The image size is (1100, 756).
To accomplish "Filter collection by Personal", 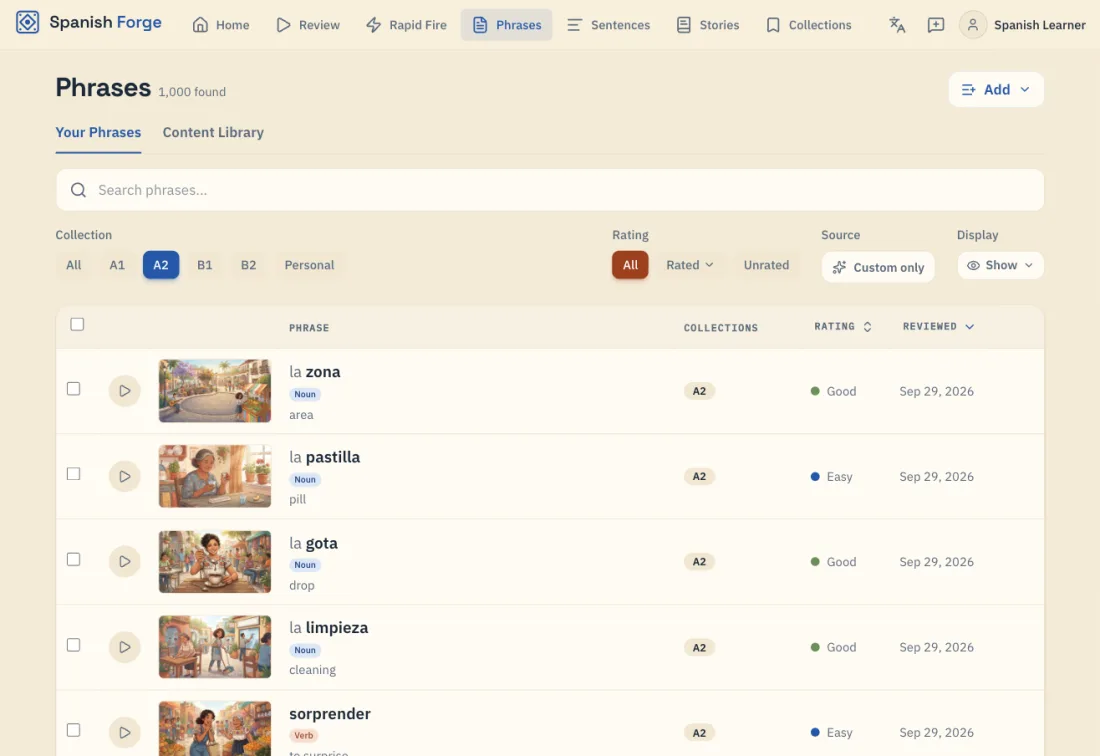I will 309,265.
